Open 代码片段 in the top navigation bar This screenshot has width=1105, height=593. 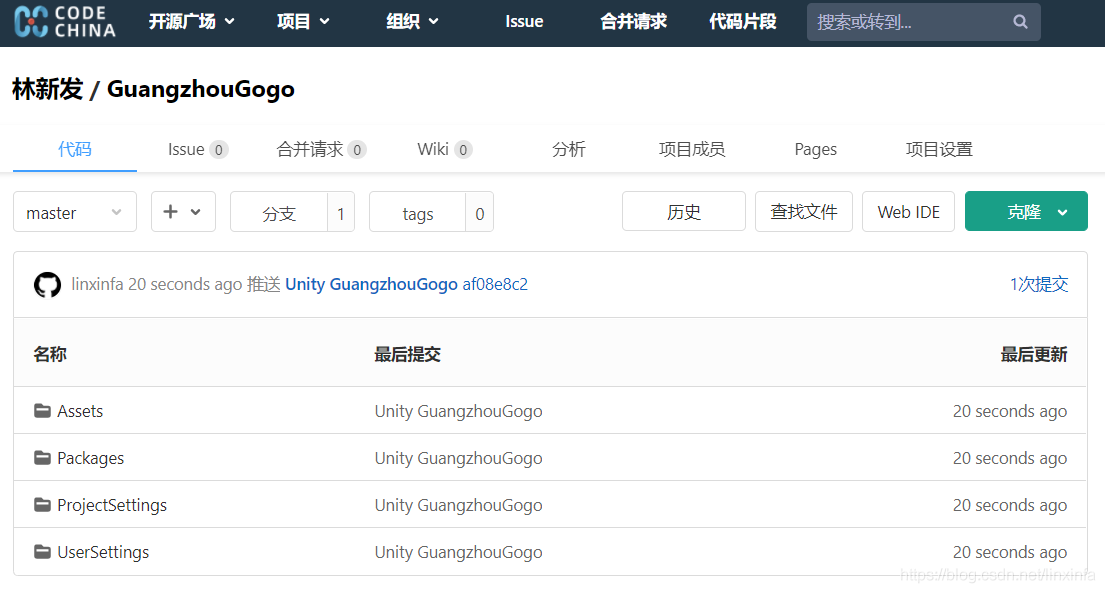click(743, 22)
